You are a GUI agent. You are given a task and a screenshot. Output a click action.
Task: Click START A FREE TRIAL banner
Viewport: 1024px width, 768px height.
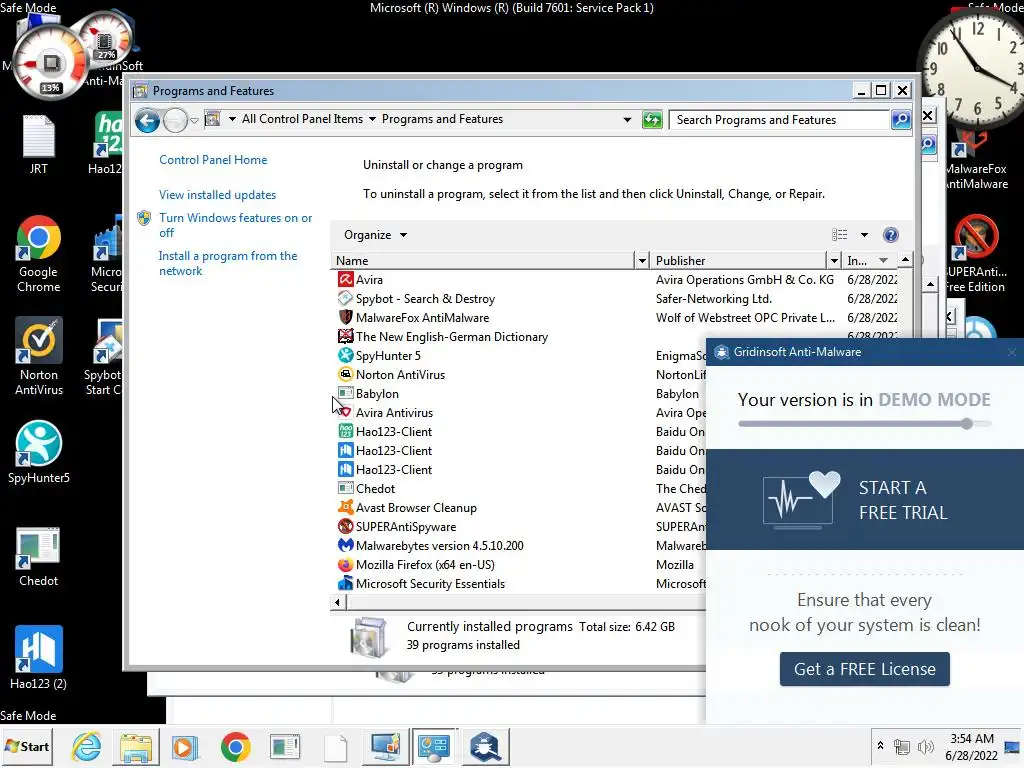865,500
